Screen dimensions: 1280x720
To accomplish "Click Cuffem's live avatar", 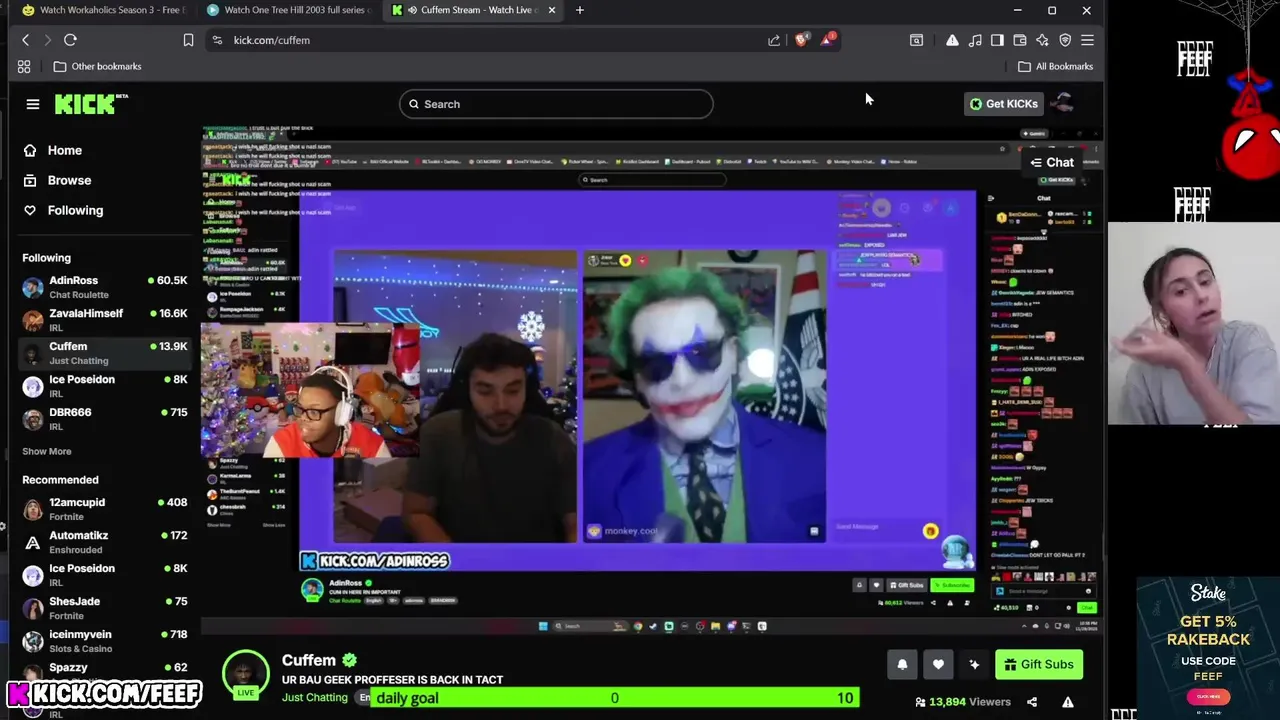I will 245,675.
